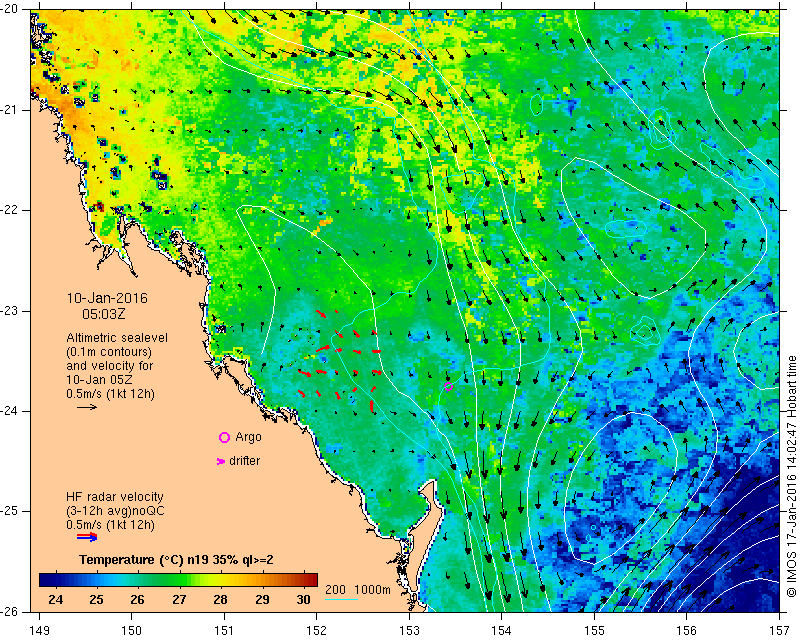Click longitude axis label 154
800x640 pixels.
[502, 631]
